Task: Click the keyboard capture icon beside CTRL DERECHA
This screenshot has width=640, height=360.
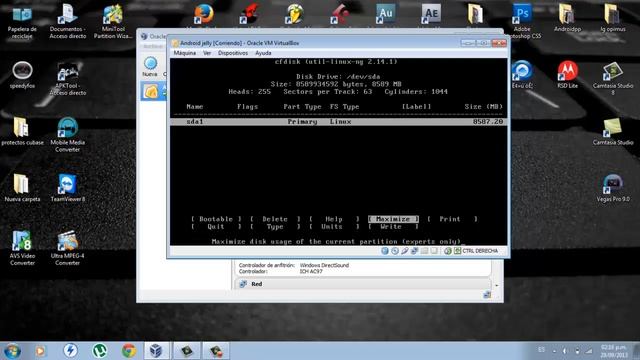Action: pos(458,251)
